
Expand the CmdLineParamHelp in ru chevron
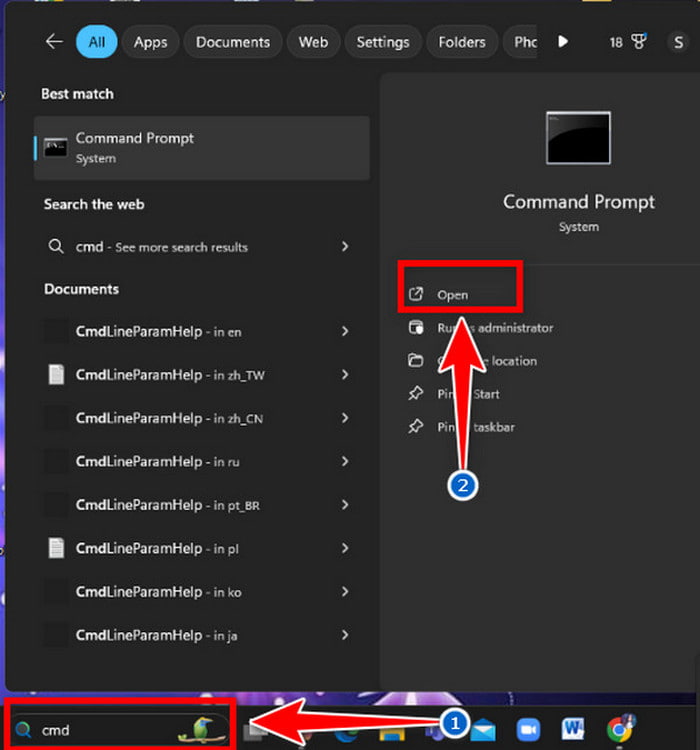(345, 461)
